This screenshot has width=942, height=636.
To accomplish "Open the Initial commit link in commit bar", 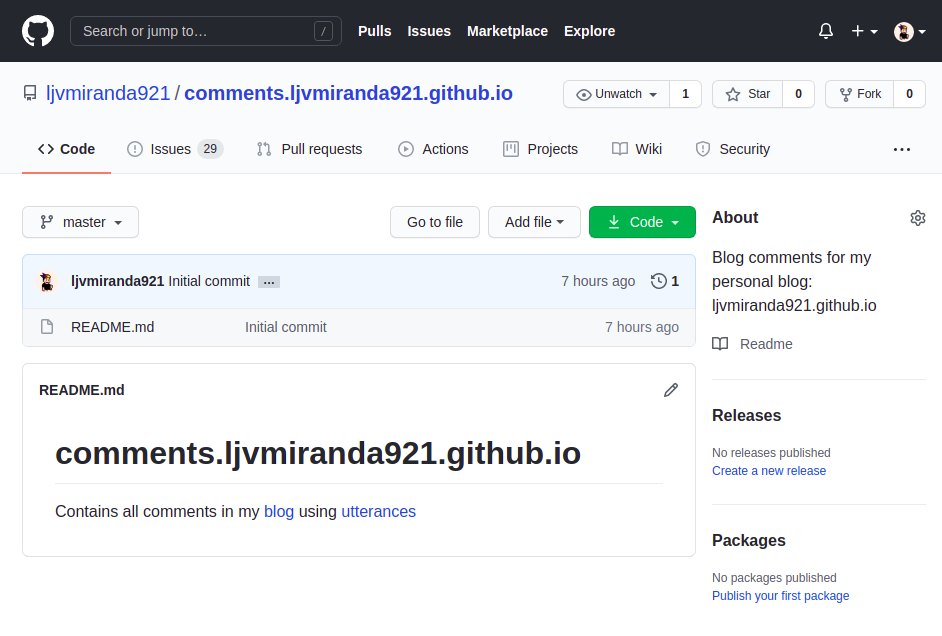I will point(209,281).
